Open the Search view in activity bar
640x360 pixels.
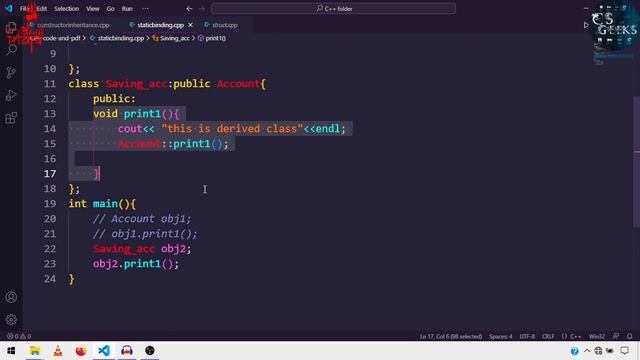pyautogui.click(x=11, y=50)
